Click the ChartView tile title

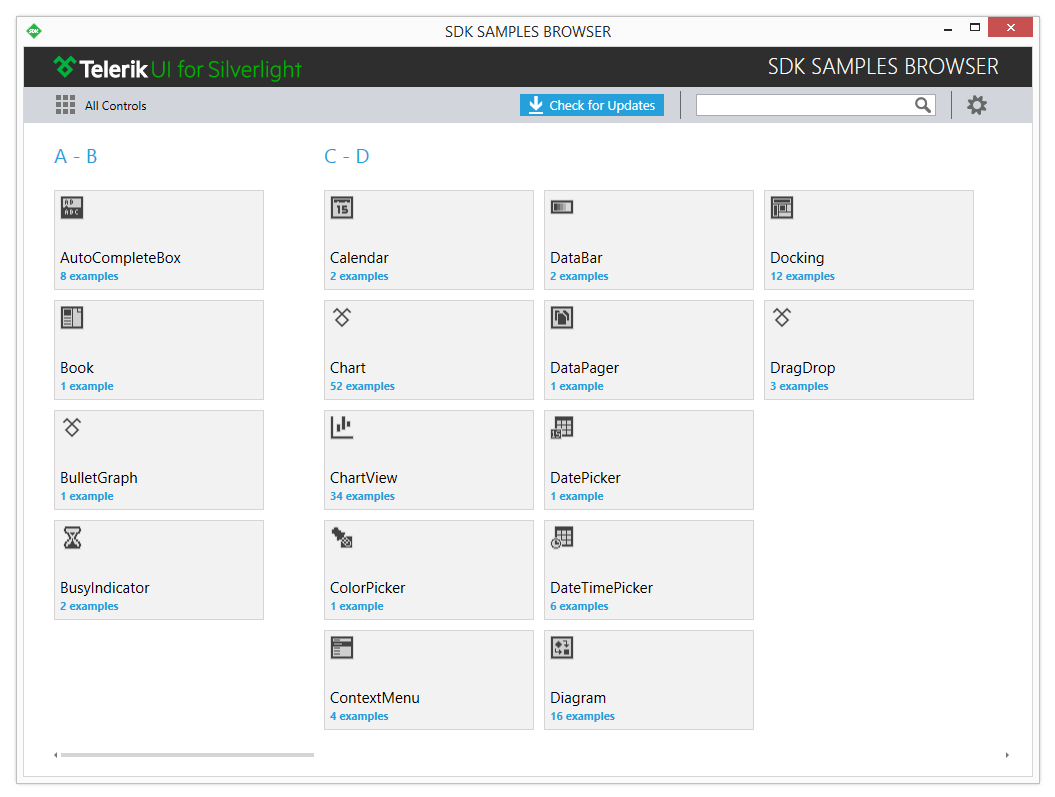[363, 478]
